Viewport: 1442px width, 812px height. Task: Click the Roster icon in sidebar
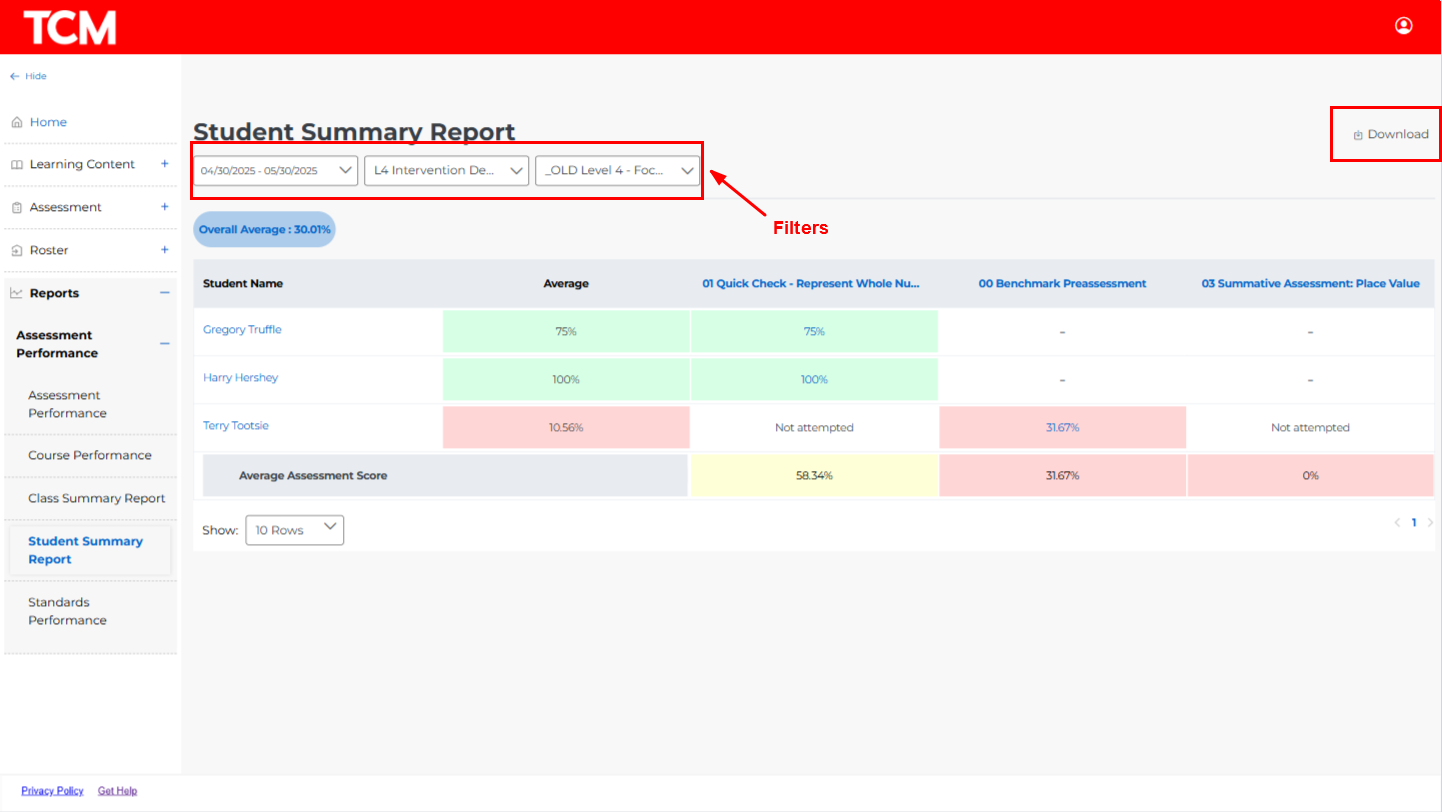(17, 251)
